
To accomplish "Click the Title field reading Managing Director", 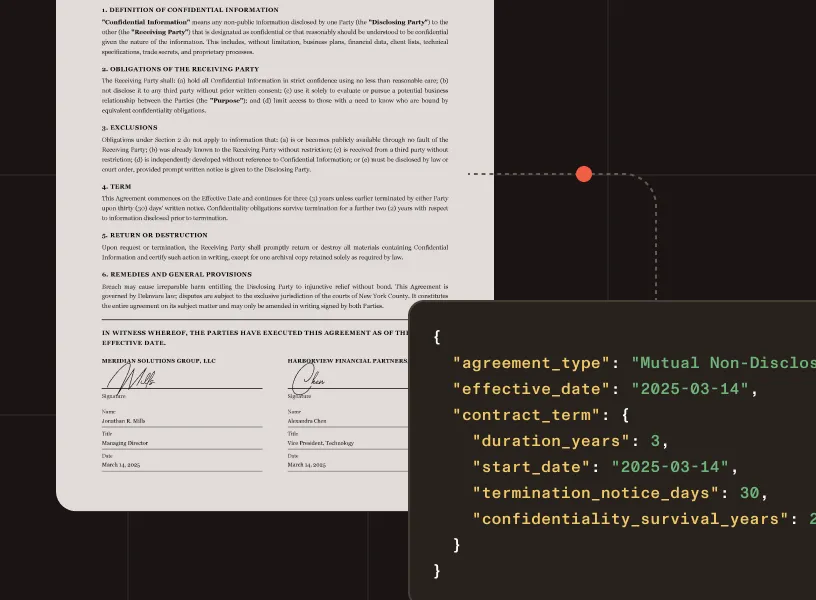I will coord(182,443).
